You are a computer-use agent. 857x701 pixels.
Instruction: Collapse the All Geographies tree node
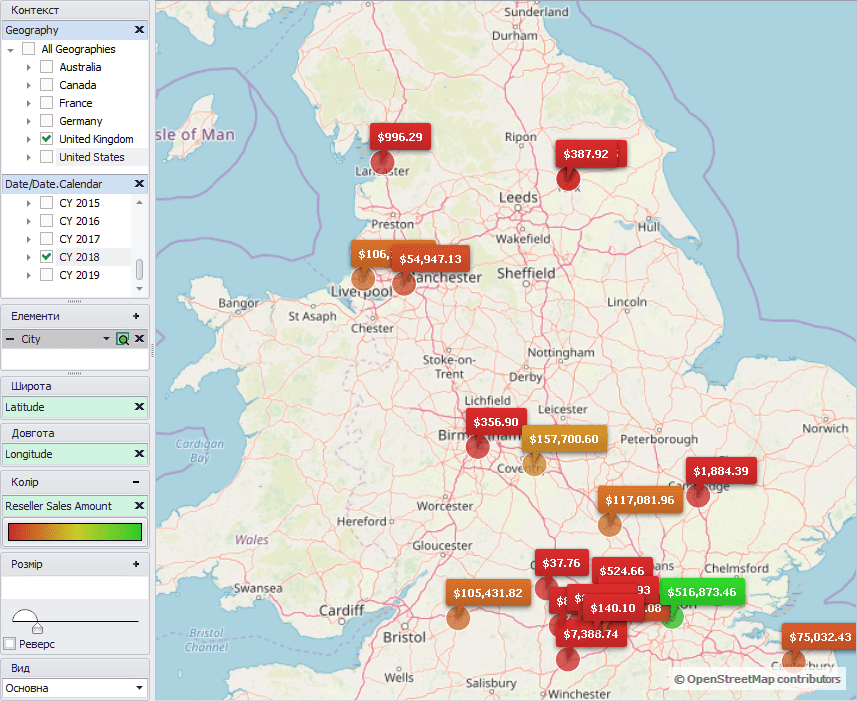pos(10,50)
